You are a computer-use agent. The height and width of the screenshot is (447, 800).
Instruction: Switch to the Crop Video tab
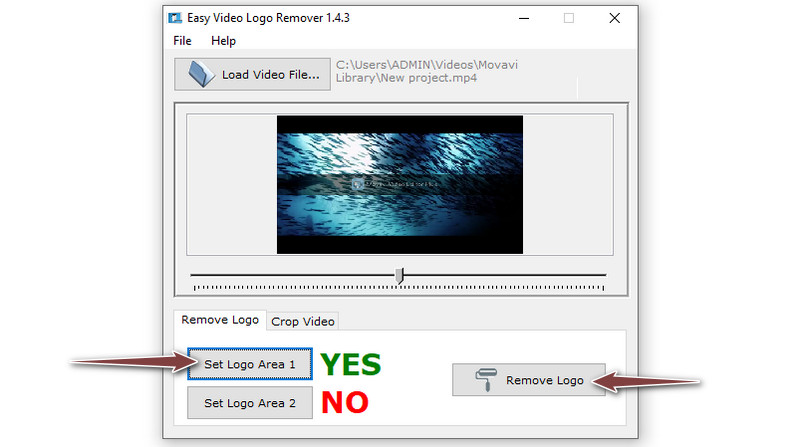(x=303, y=321)
